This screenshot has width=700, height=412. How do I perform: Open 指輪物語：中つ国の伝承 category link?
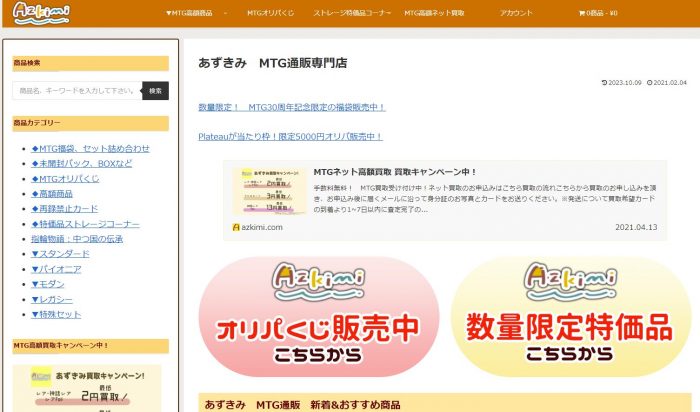77,239
